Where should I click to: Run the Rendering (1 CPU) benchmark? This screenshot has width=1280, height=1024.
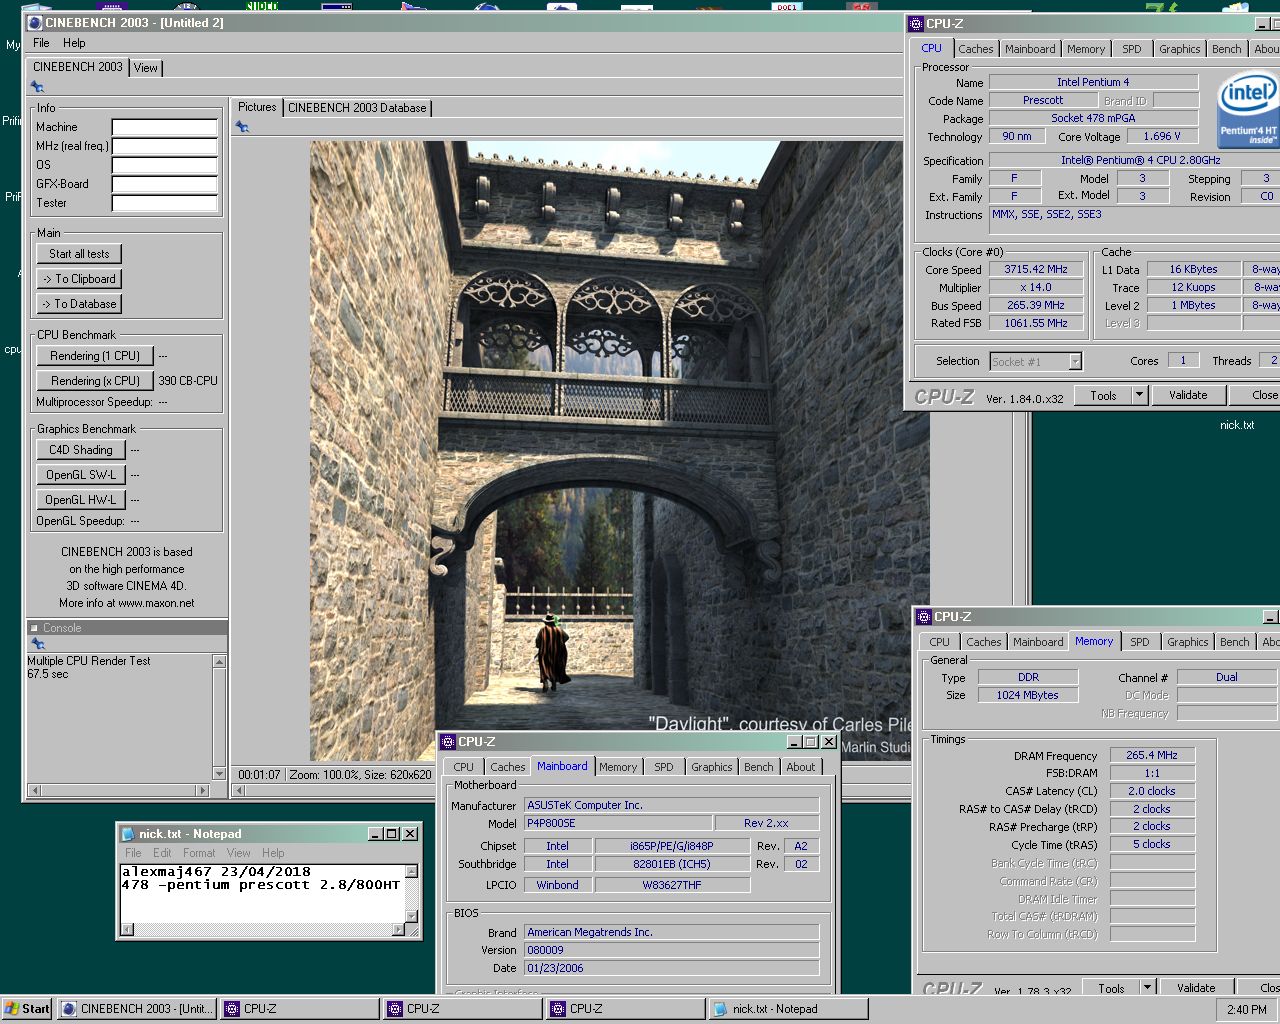tap(95, 356)
